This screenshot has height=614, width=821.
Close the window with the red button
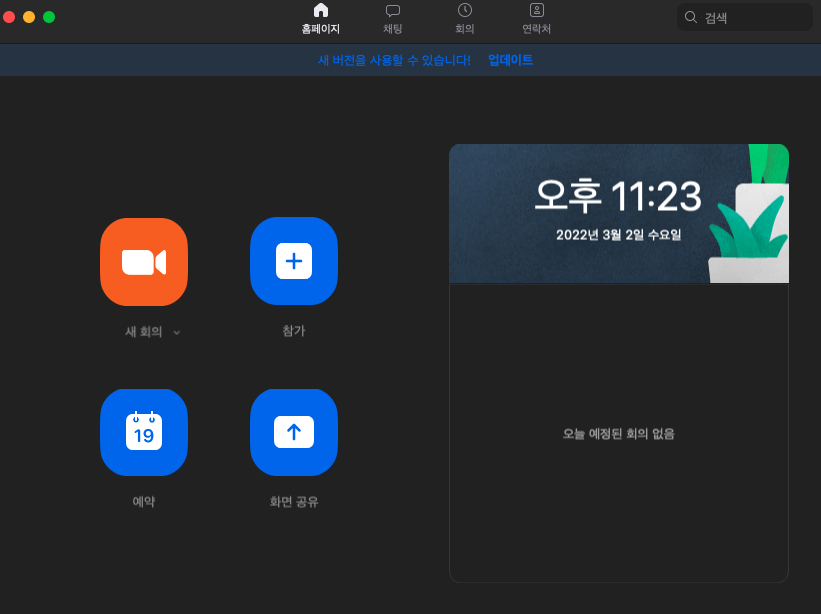pyautogui.click(x=9, y=17)
